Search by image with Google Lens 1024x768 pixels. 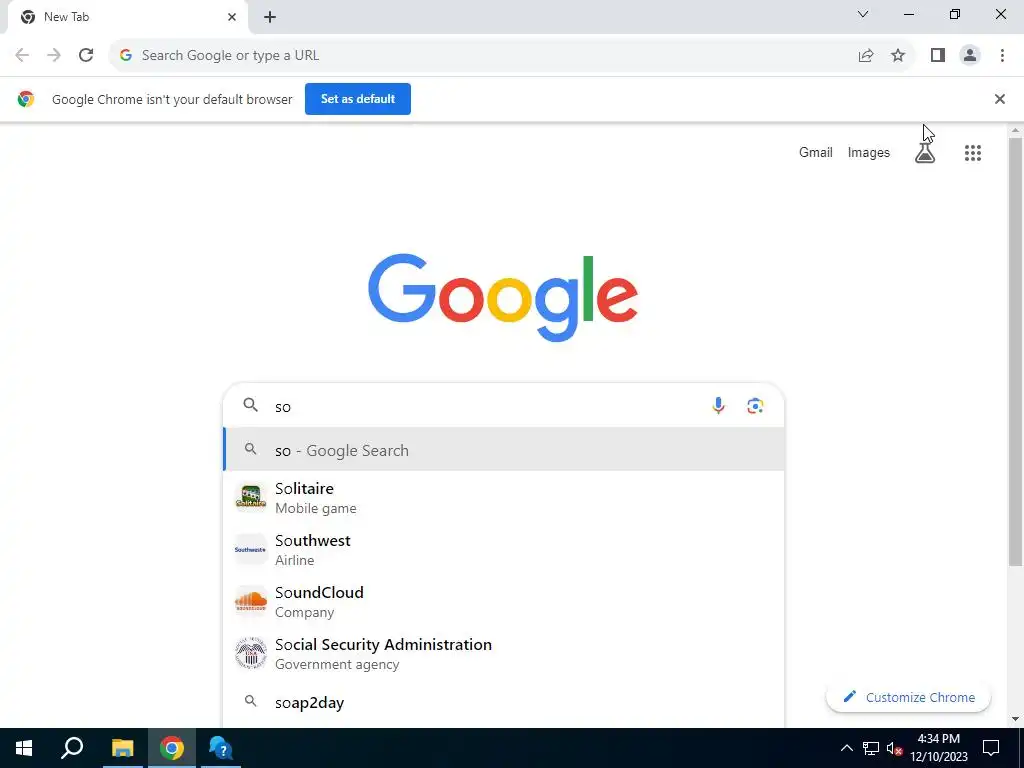pyautogui.click(x=755, y=406)
